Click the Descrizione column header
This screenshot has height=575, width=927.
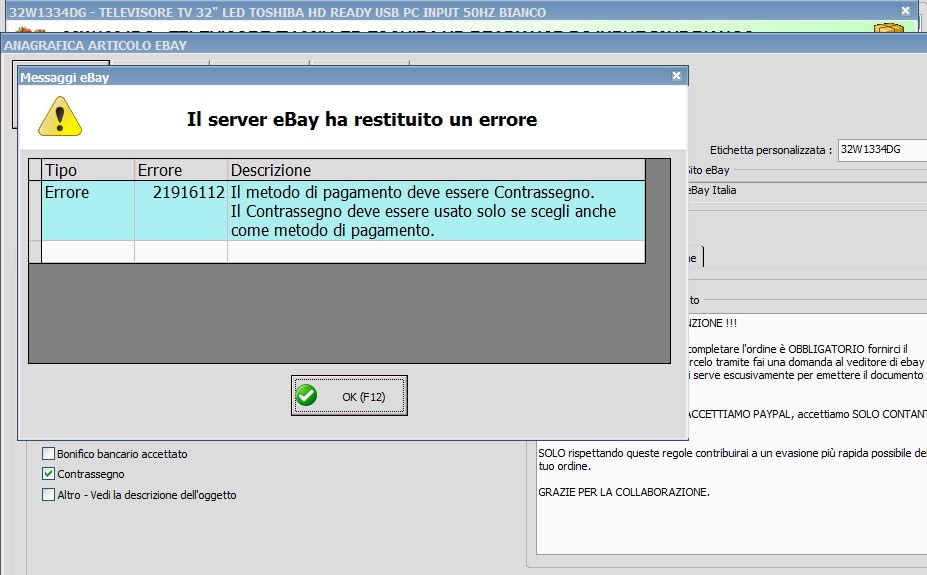pos(436,170)
